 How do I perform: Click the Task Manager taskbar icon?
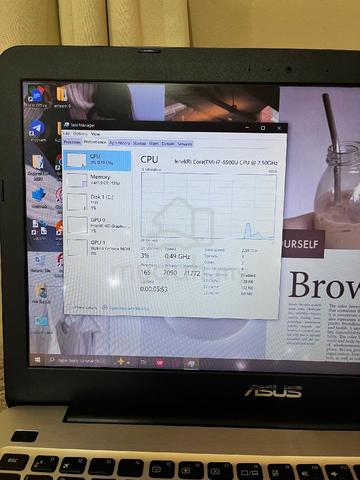(x=191, y=363)
